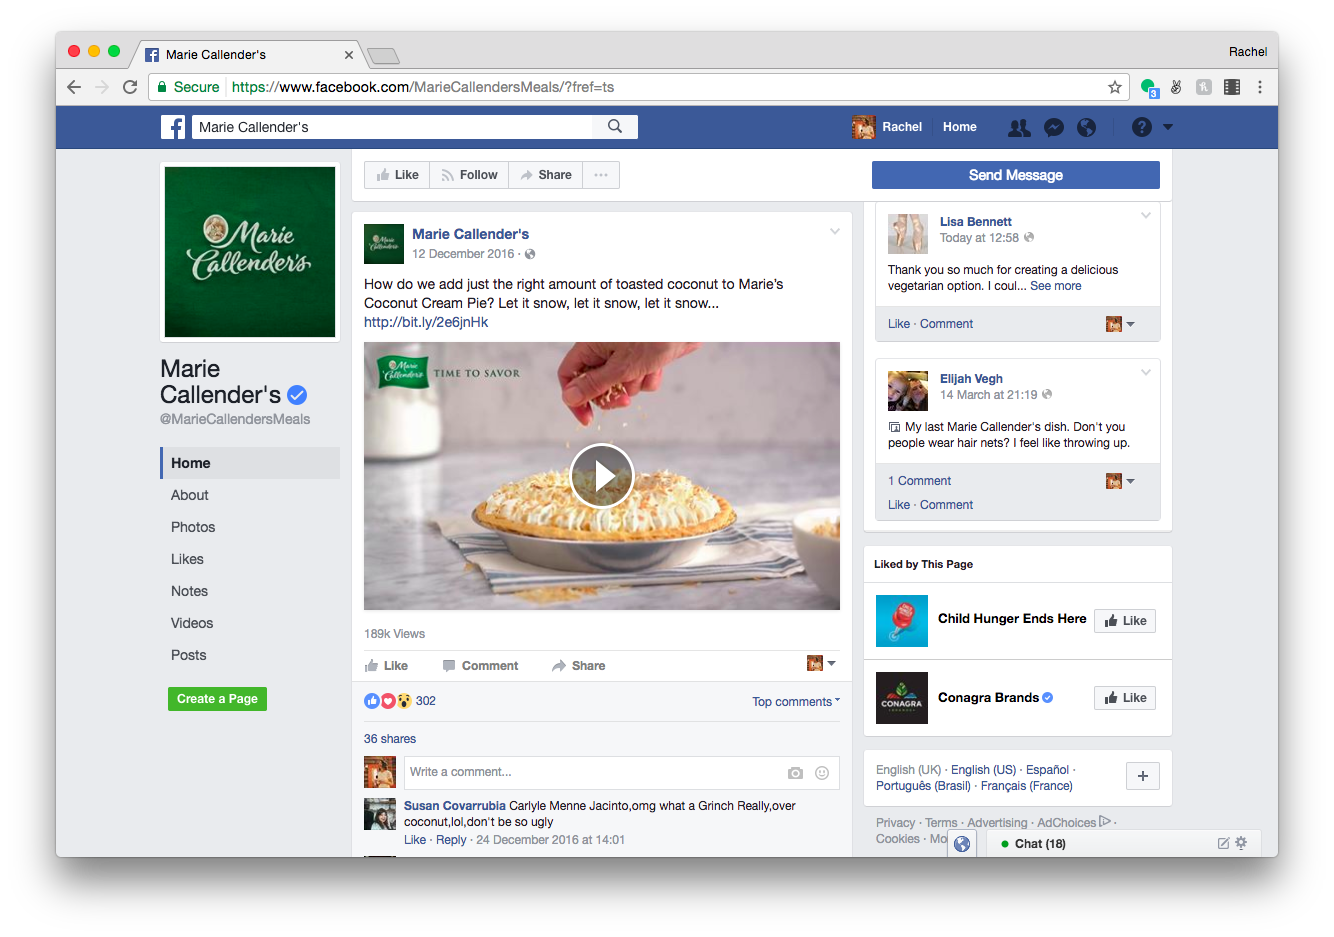
Task: Click the browser back arrow
Action: (74, 87)
